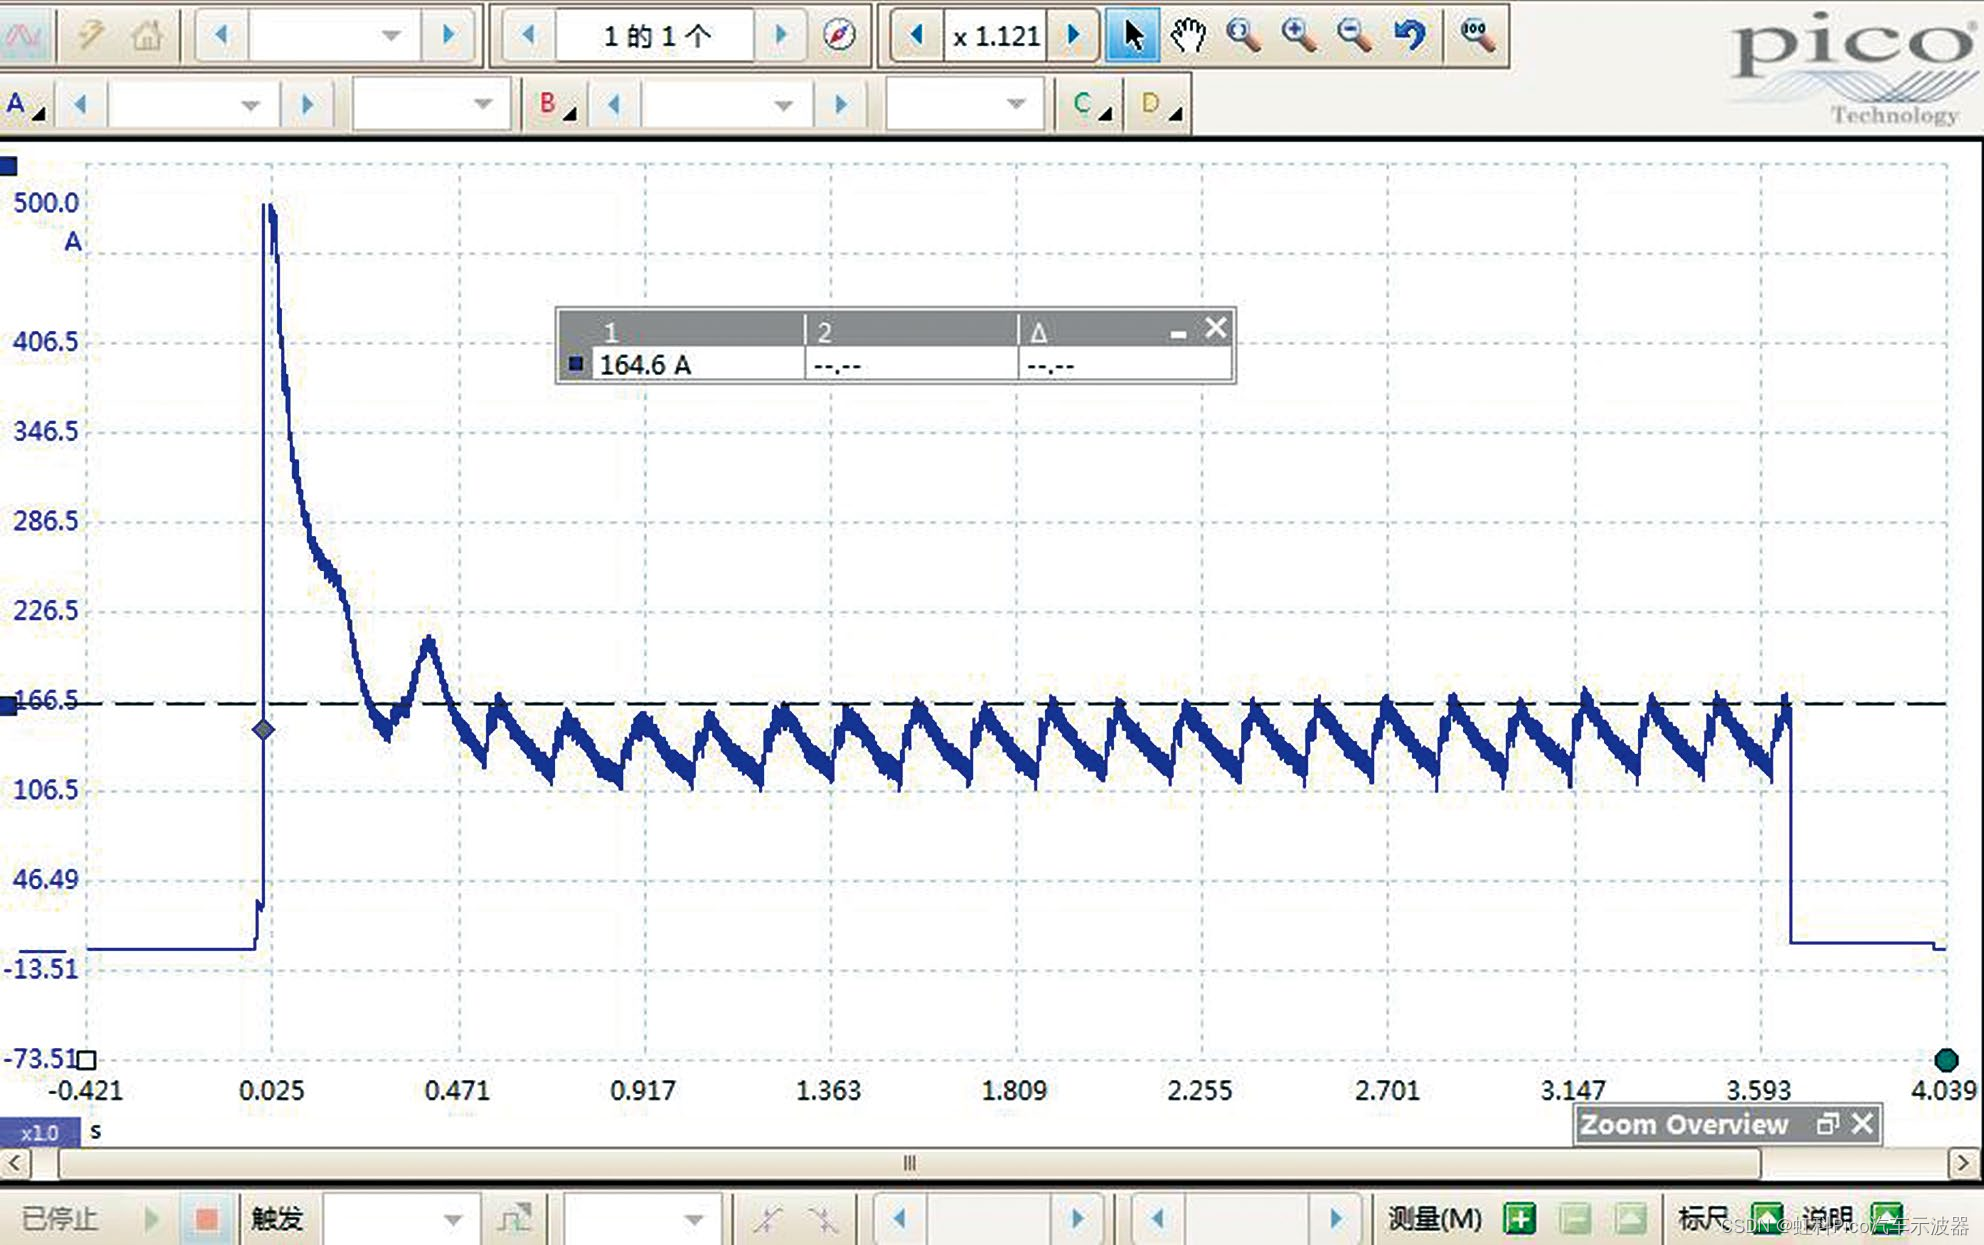Viewport: 1984px width, 1245px height.
Task: Undo the last zoom action
Action: pyautogui.click(x=1410, y=36)
